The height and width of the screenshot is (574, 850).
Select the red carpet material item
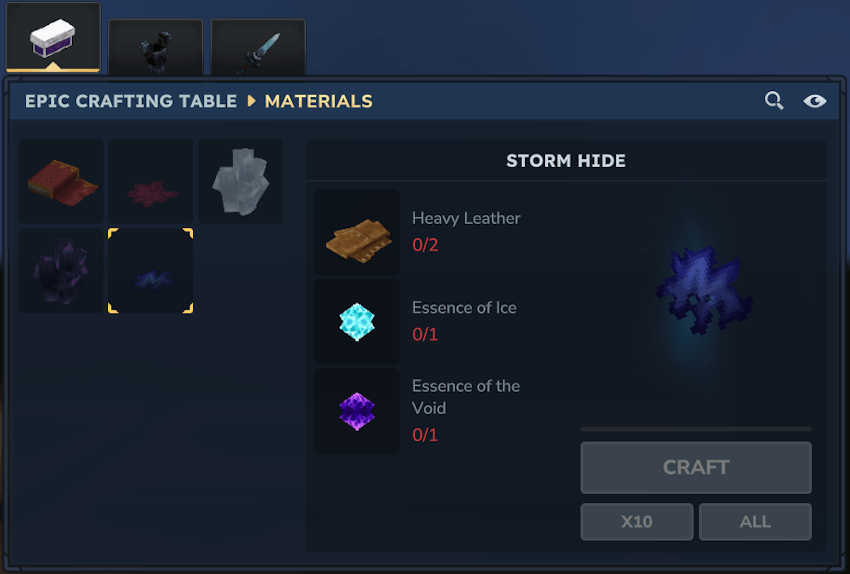(x=61, y=181)
